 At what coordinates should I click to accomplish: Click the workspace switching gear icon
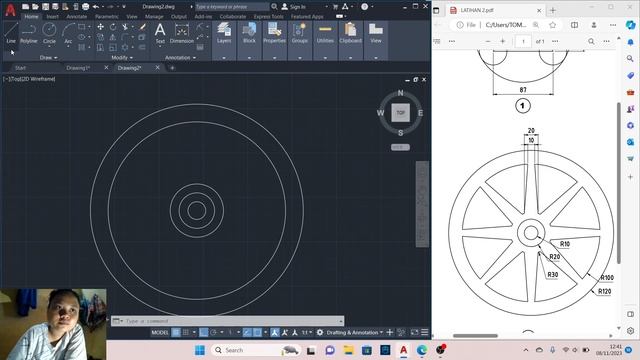(x=320, y=332)
